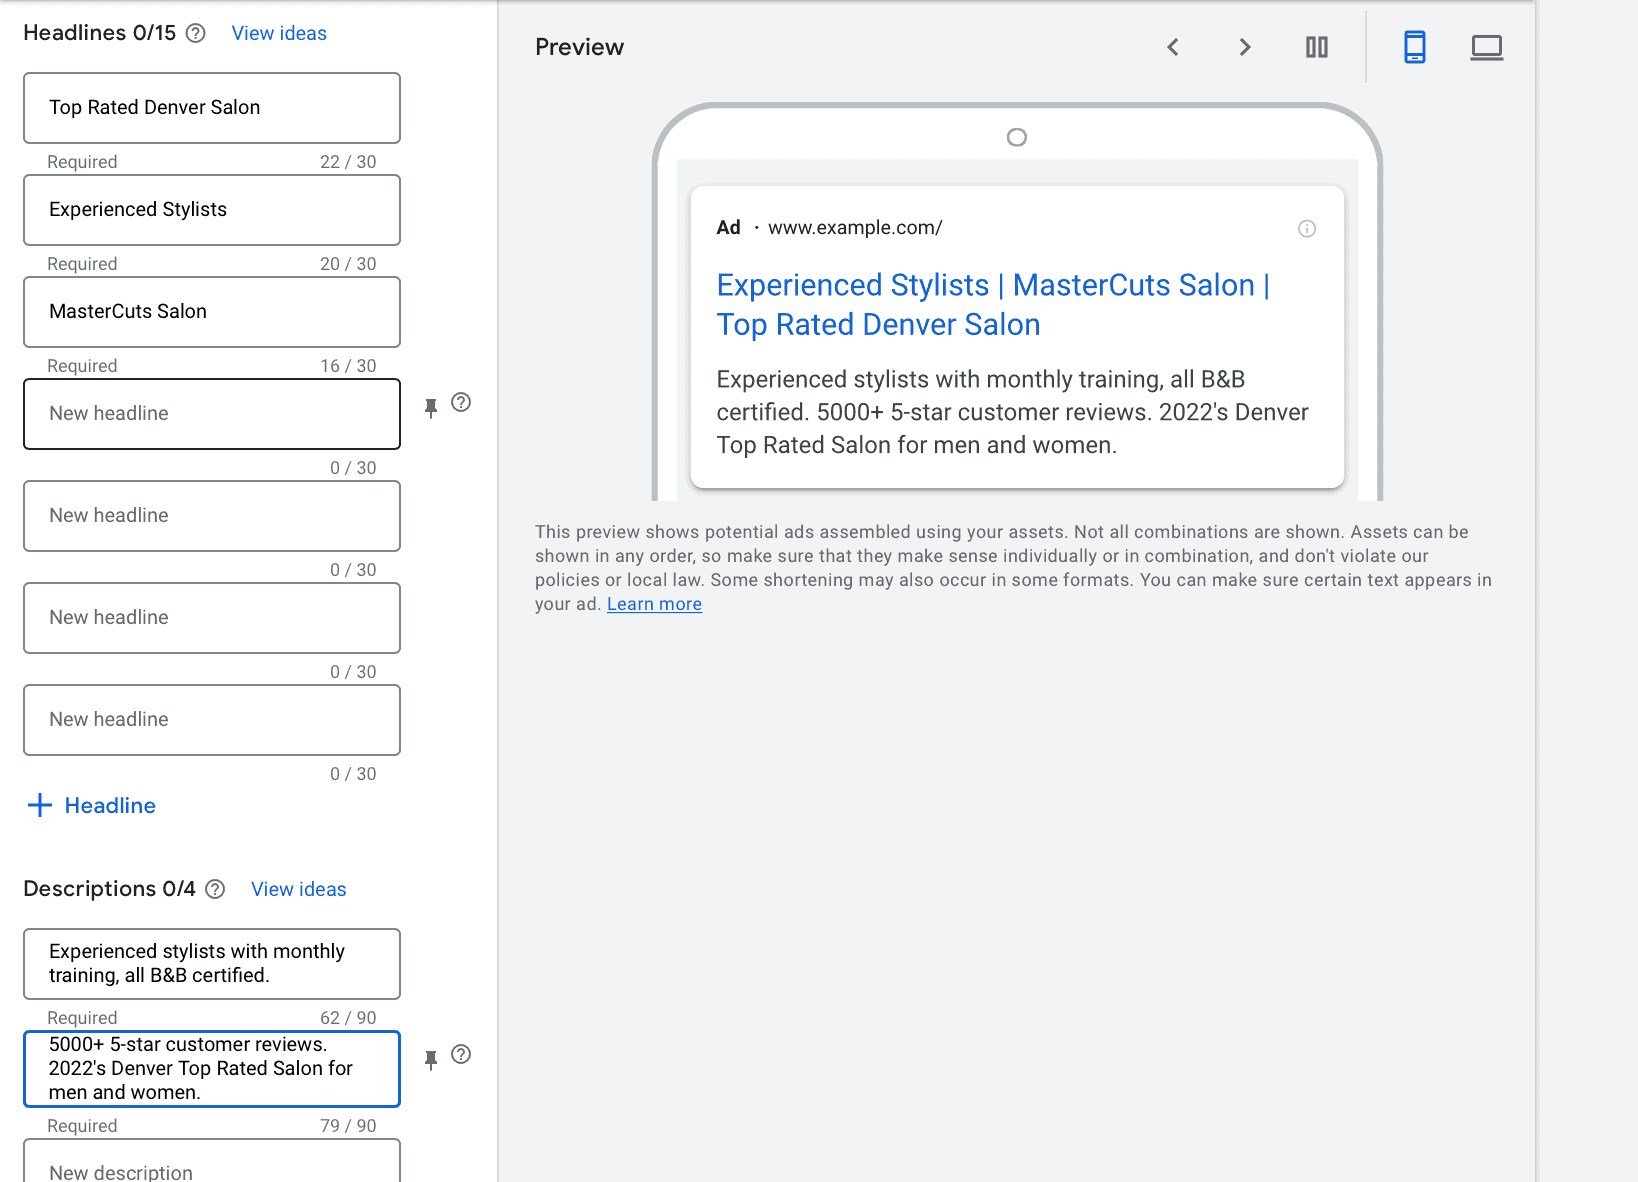Switch preview to desktop device
The width and height of the screenshot is (1638, 1182).
pyautogui.click(x=1486, y=47)
